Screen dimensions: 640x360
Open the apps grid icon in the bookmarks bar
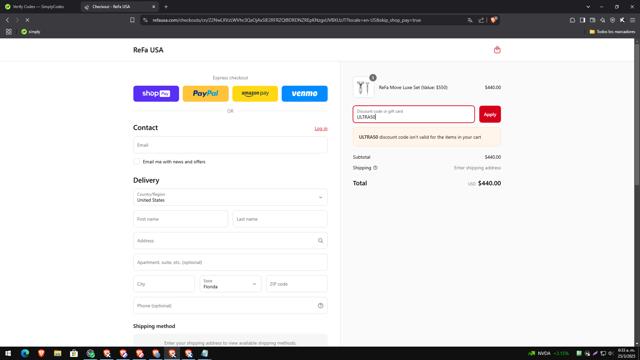[x=9, y=31]
